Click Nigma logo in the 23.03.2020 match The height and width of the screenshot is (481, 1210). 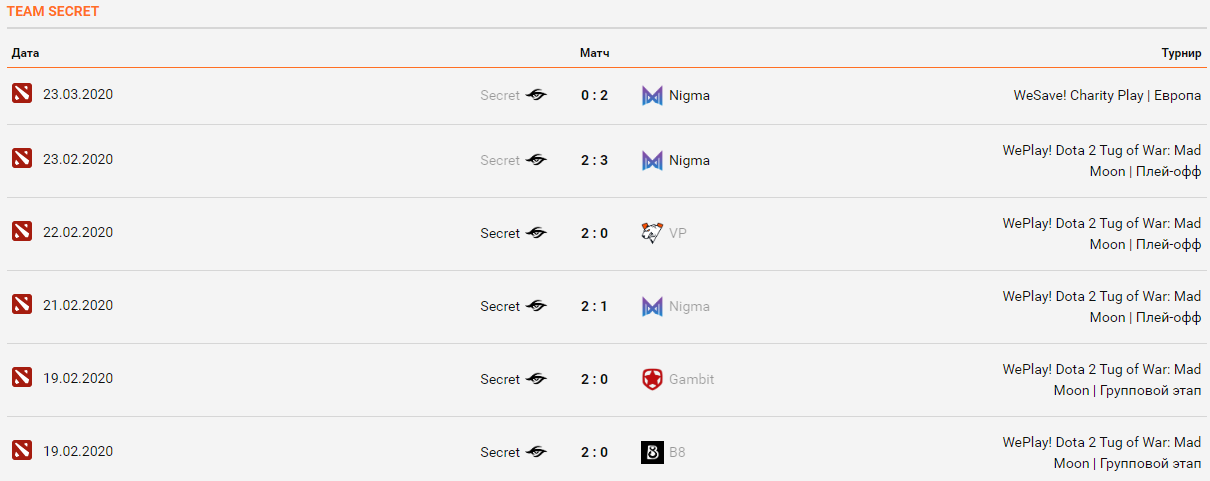tap(652, 96)
